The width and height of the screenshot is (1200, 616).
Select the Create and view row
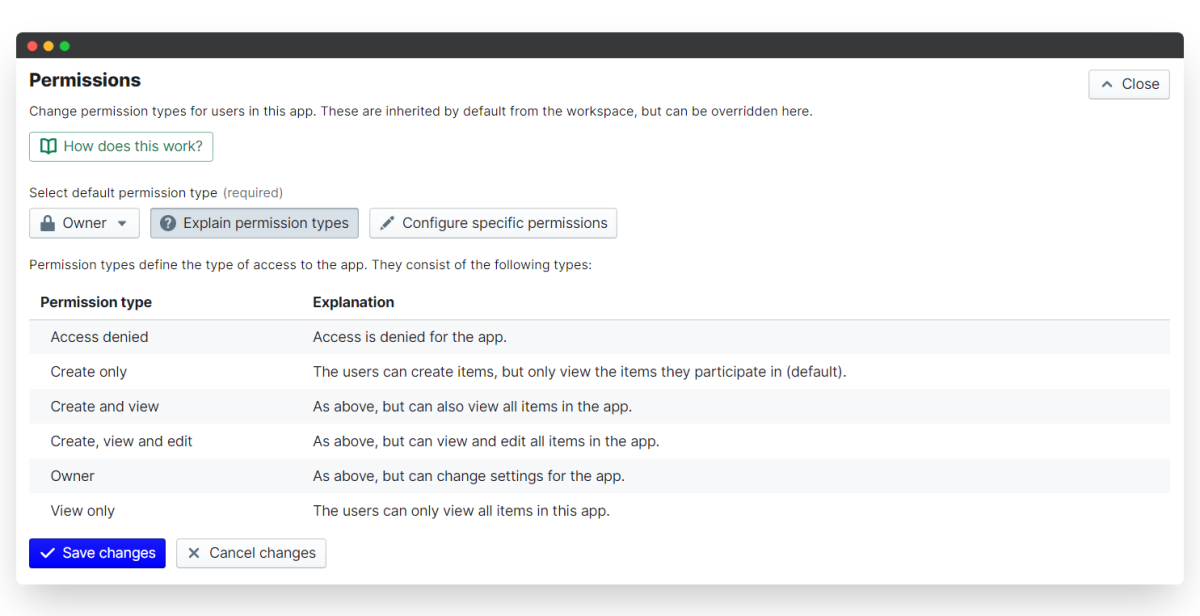click(599, 406)
